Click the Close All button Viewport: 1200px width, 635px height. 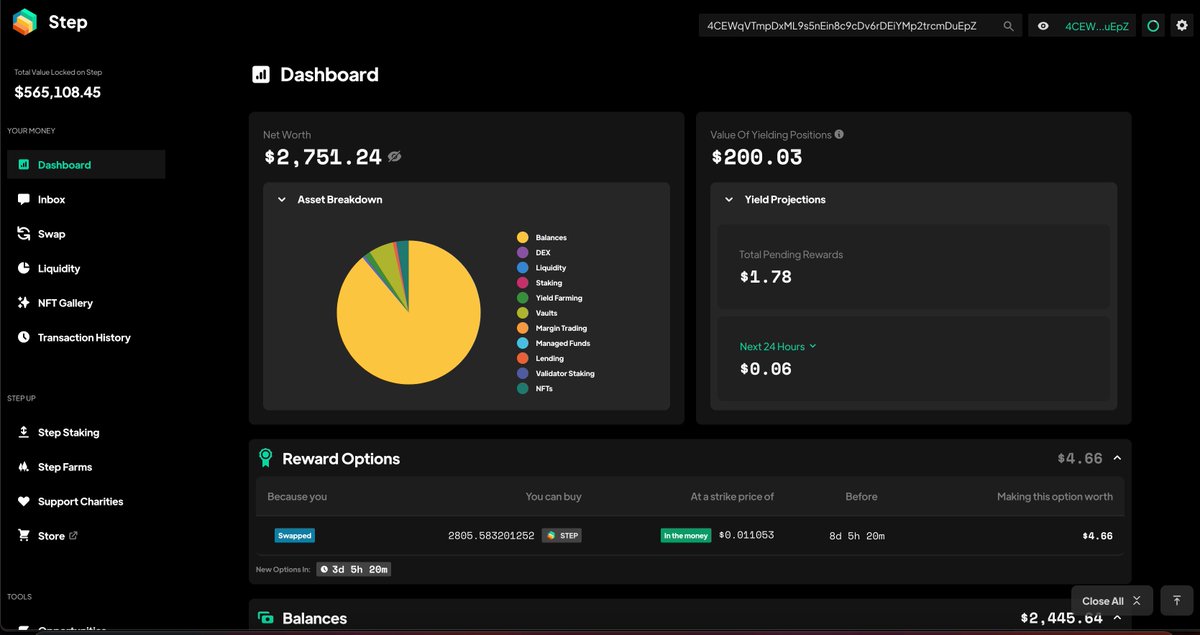coord(1111,601)
